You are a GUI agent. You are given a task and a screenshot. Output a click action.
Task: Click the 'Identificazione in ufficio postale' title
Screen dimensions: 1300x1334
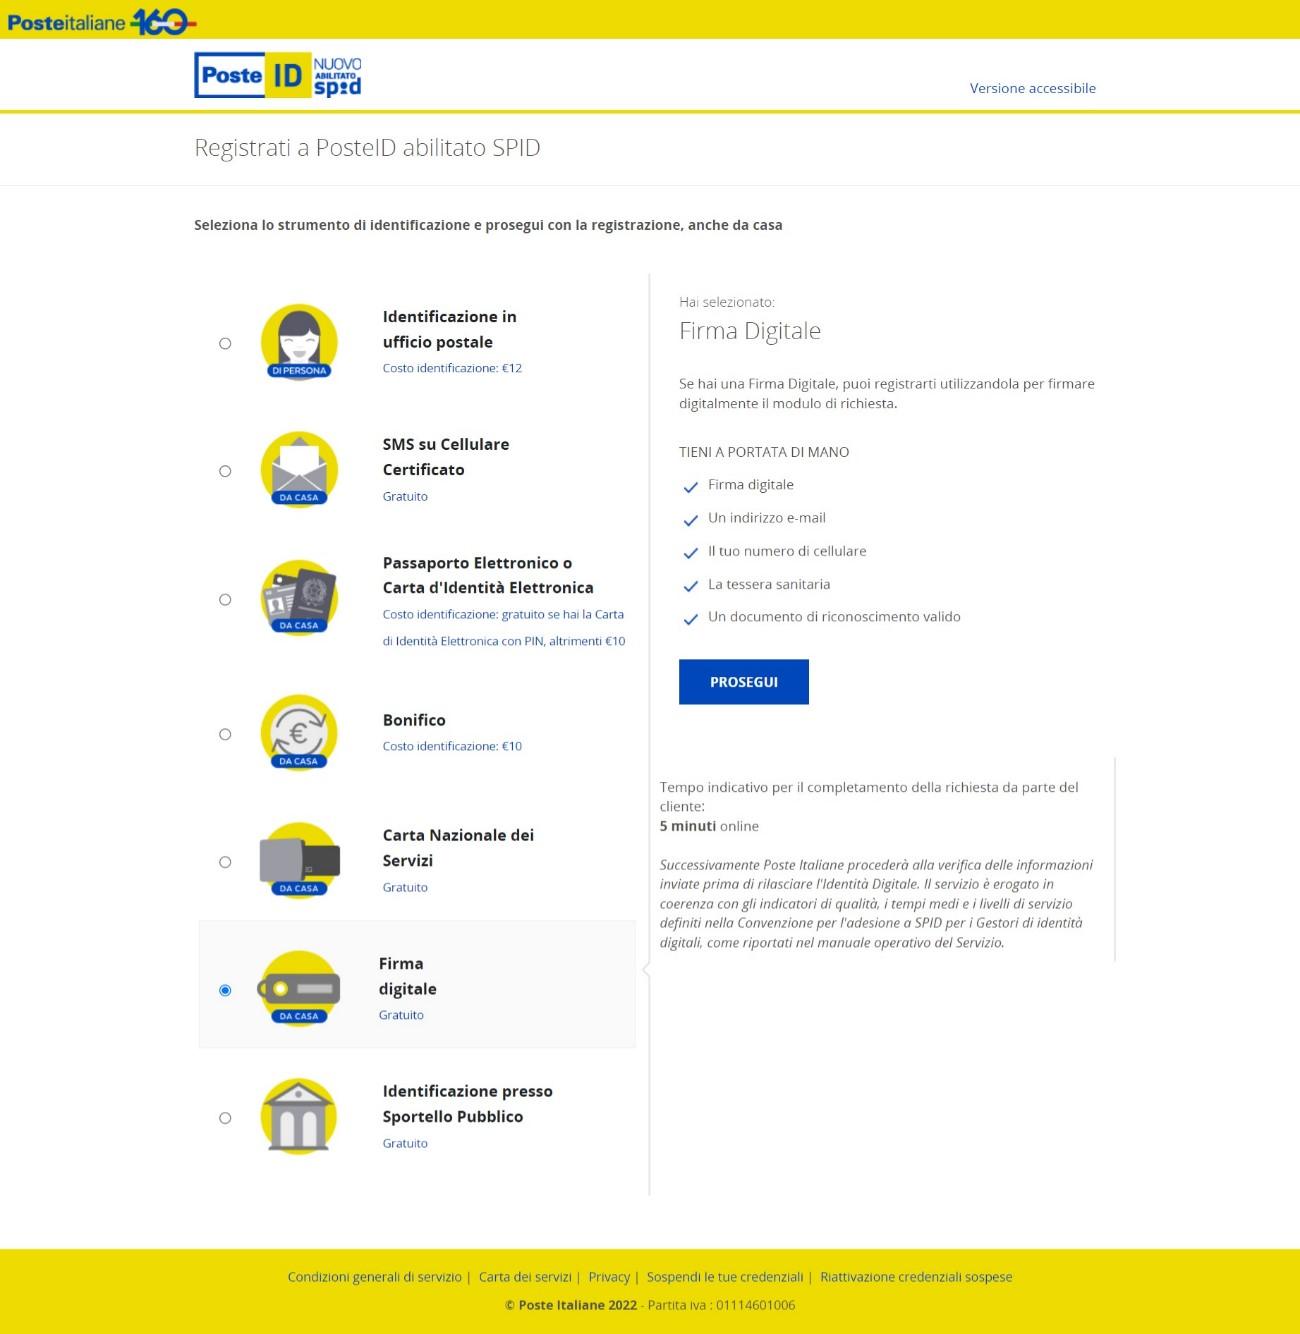(450, 329)
